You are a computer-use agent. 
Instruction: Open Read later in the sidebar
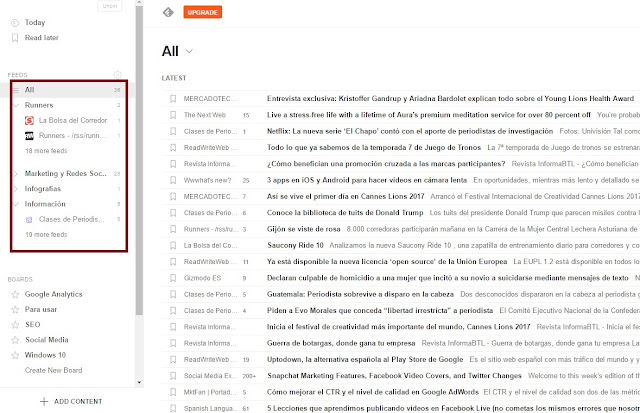42,38
